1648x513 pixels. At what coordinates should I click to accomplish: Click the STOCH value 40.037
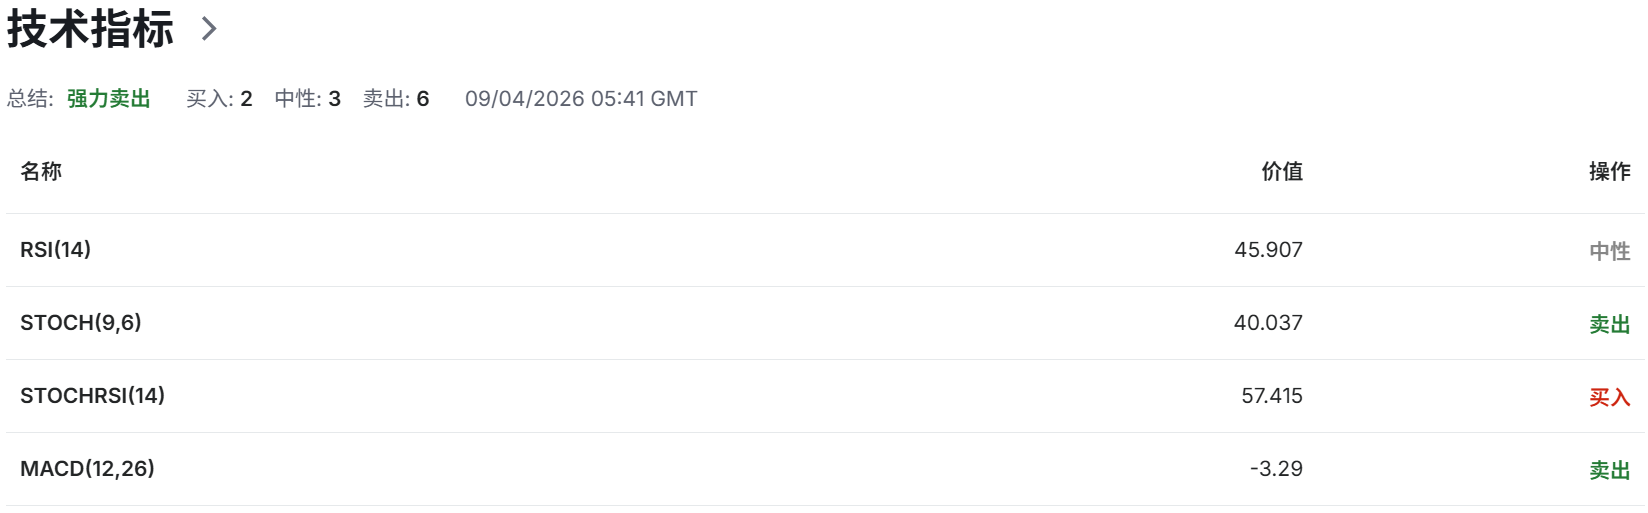(x=1269, y=323)
